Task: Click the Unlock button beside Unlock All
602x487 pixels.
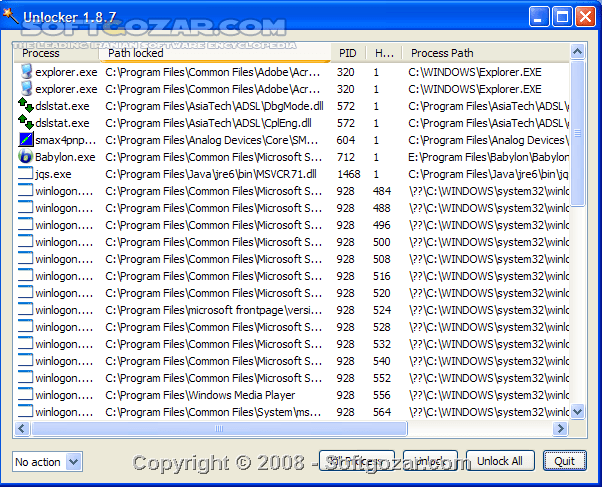Action: [x=430, y=461]
